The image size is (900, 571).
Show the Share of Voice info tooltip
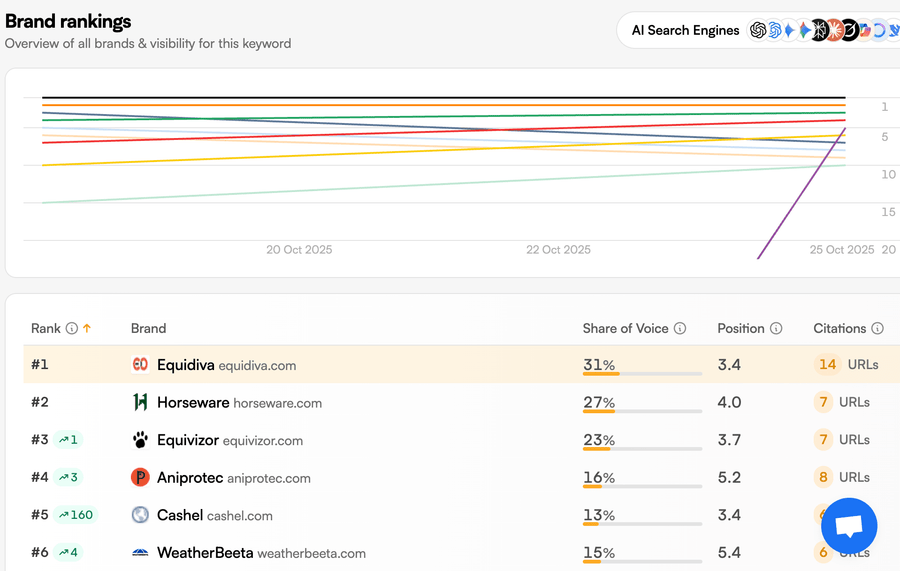[680, 328]
